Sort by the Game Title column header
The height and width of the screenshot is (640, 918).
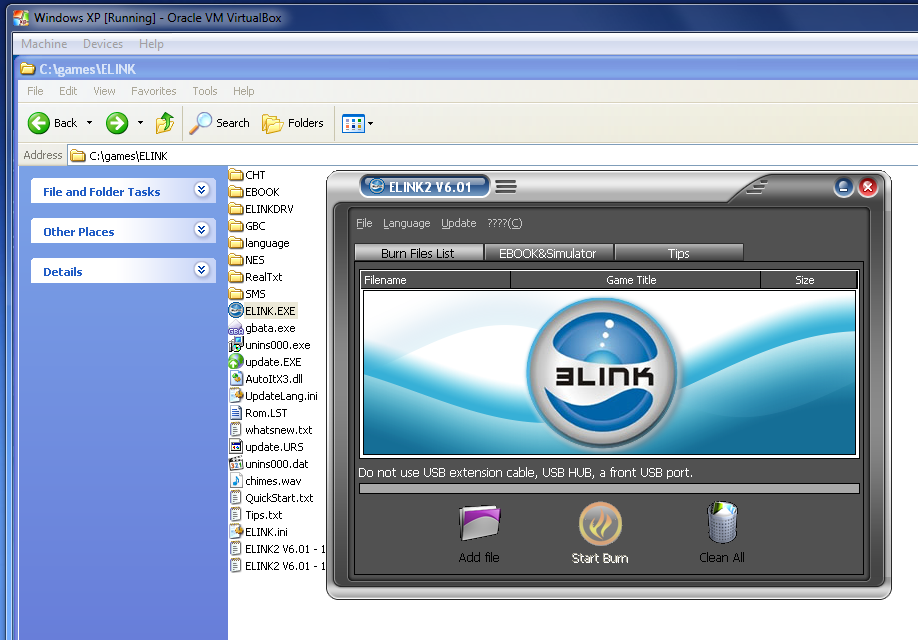[635, 280]
